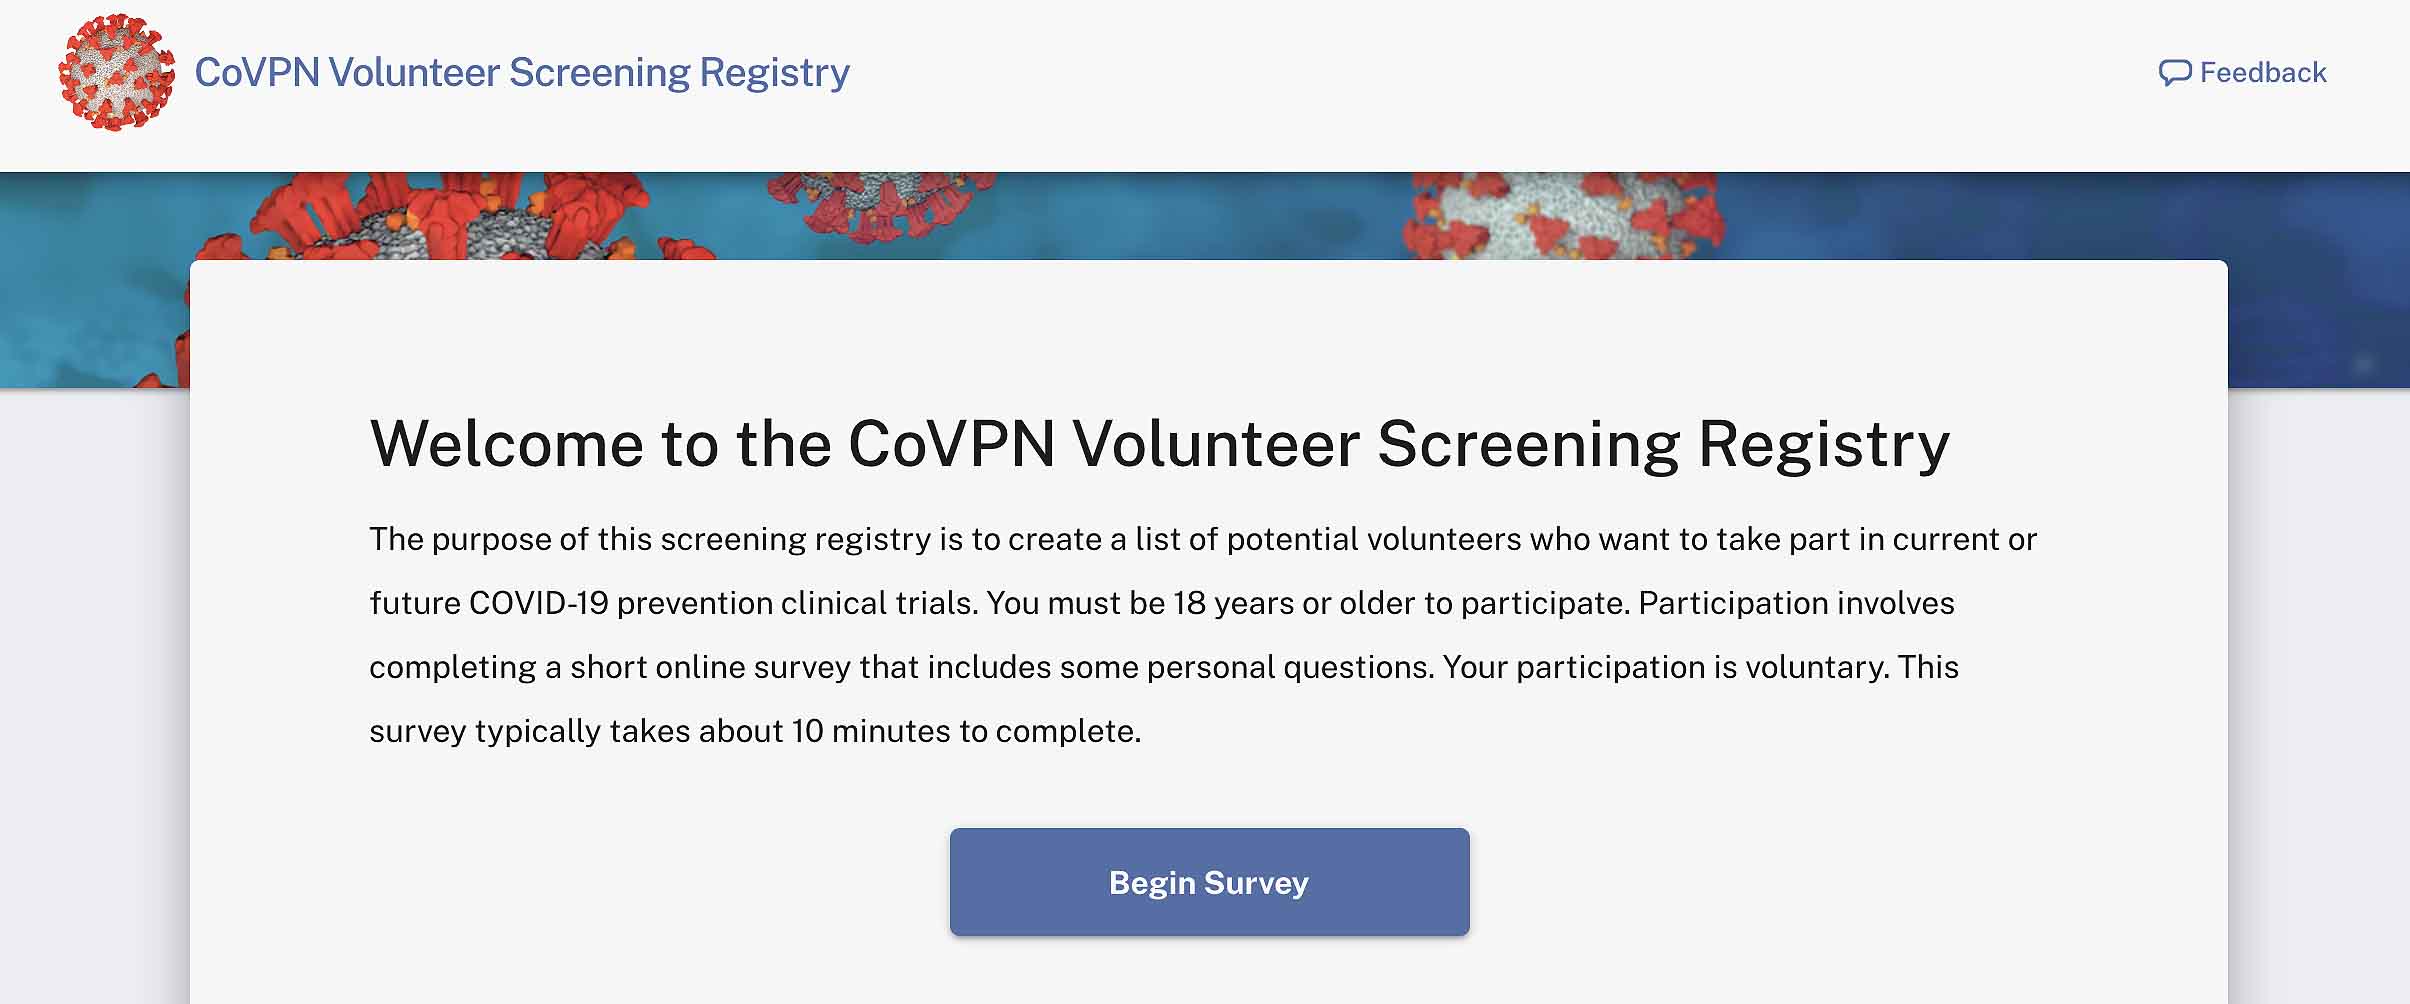Click the "10 minutes" text in the paragraph
Viewport: 2410px width, 1004px height.
pyautogui.click(x=870, y=732)
